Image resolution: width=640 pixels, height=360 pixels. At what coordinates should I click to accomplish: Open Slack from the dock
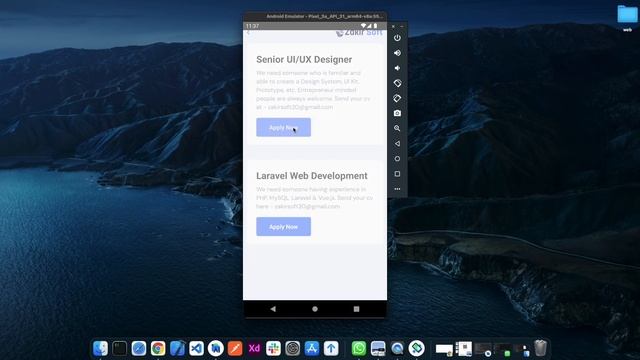pyautogui.click(x=273, y=349)
